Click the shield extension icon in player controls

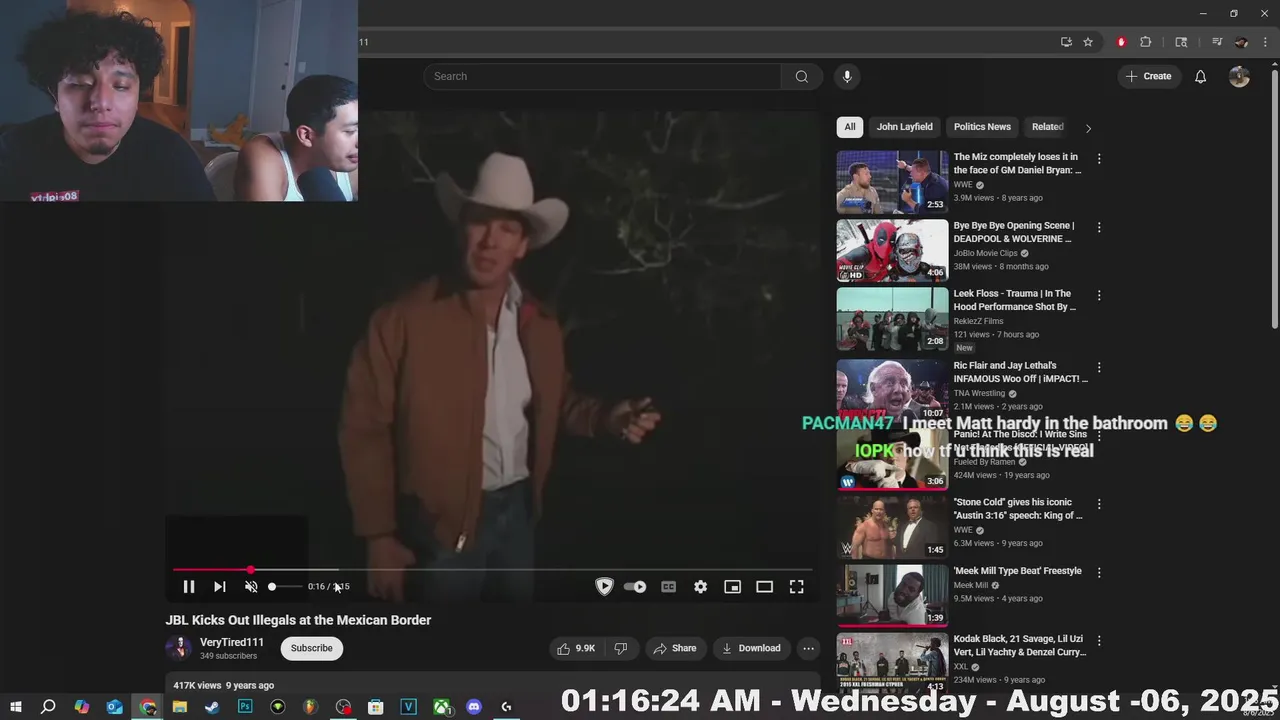pyautogui.click(x=604, y=587)
